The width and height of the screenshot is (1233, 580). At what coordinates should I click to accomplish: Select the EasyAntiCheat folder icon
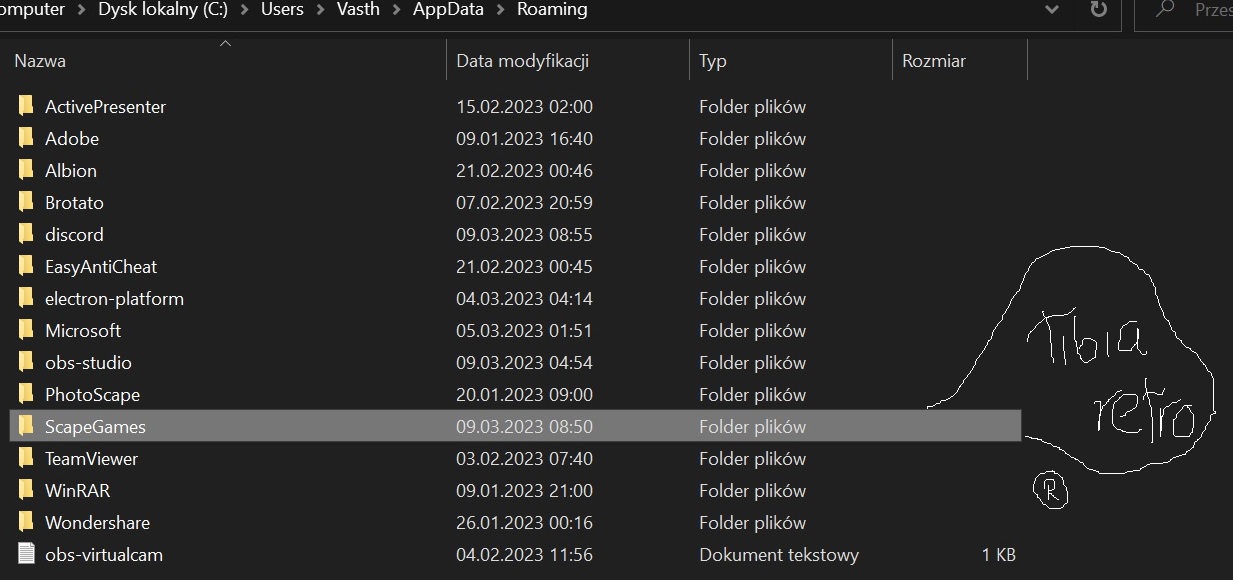(27, 266)
